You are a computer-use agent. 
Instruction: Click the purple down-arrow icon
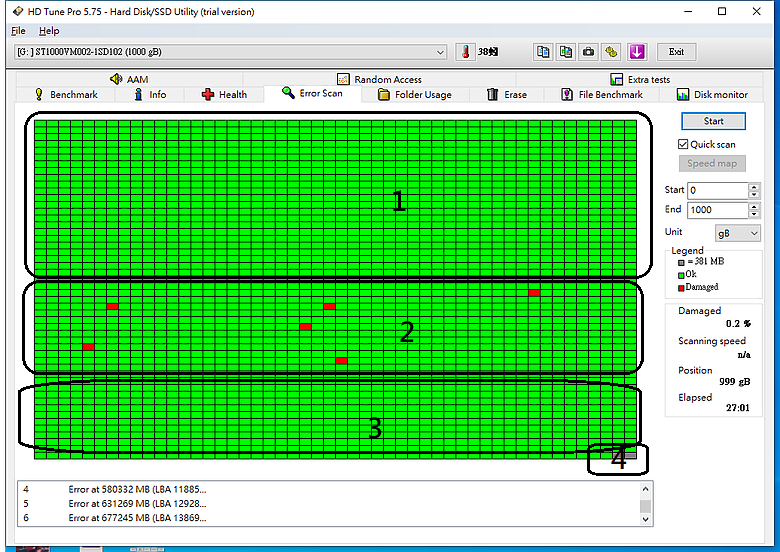tap(637, 52)
